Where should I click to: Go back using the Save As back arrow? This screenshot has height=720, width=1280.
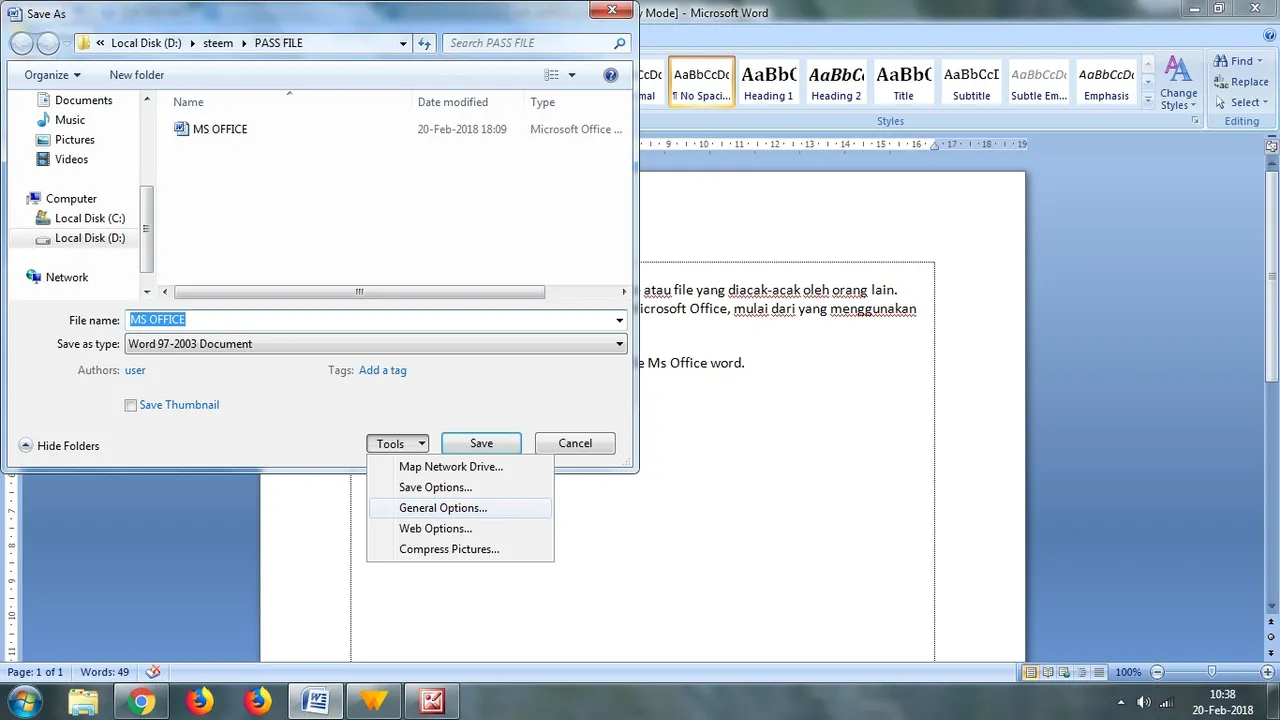(x=22, y=43)
